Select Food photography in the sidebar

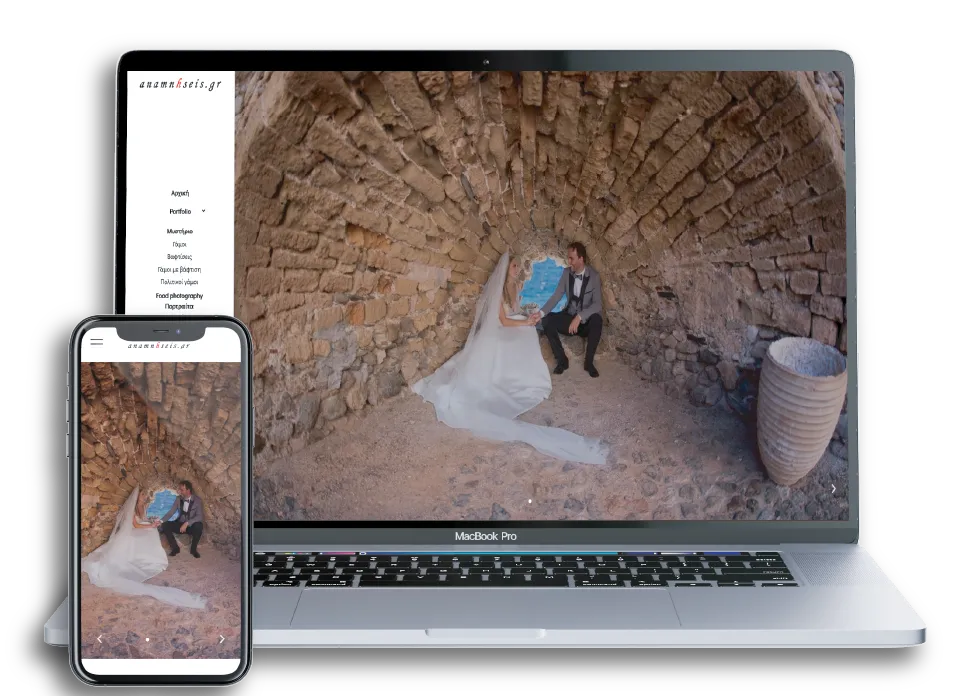point(180,296)
